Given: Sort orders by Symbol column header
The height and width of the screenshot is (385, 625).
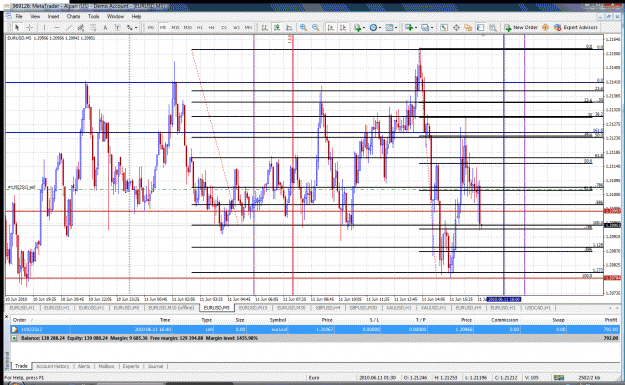Looking at the screenshot, I should click(278, 320).
